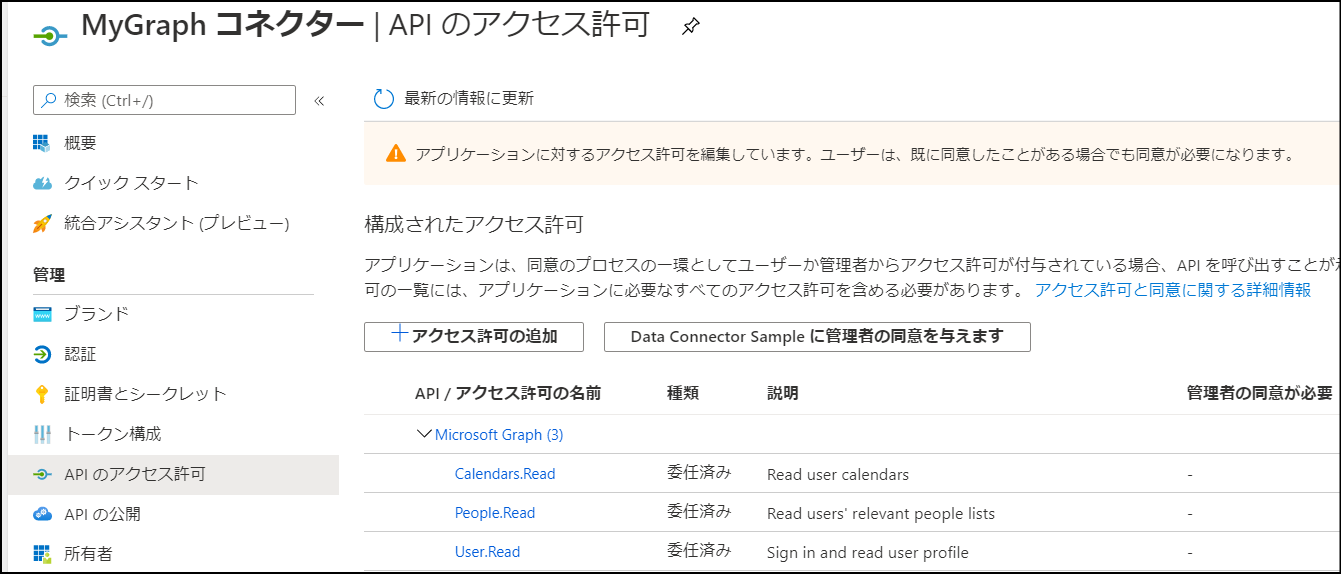
Task: Click 委任済み type in Calendars.Read row
Action: click(699, 472)
